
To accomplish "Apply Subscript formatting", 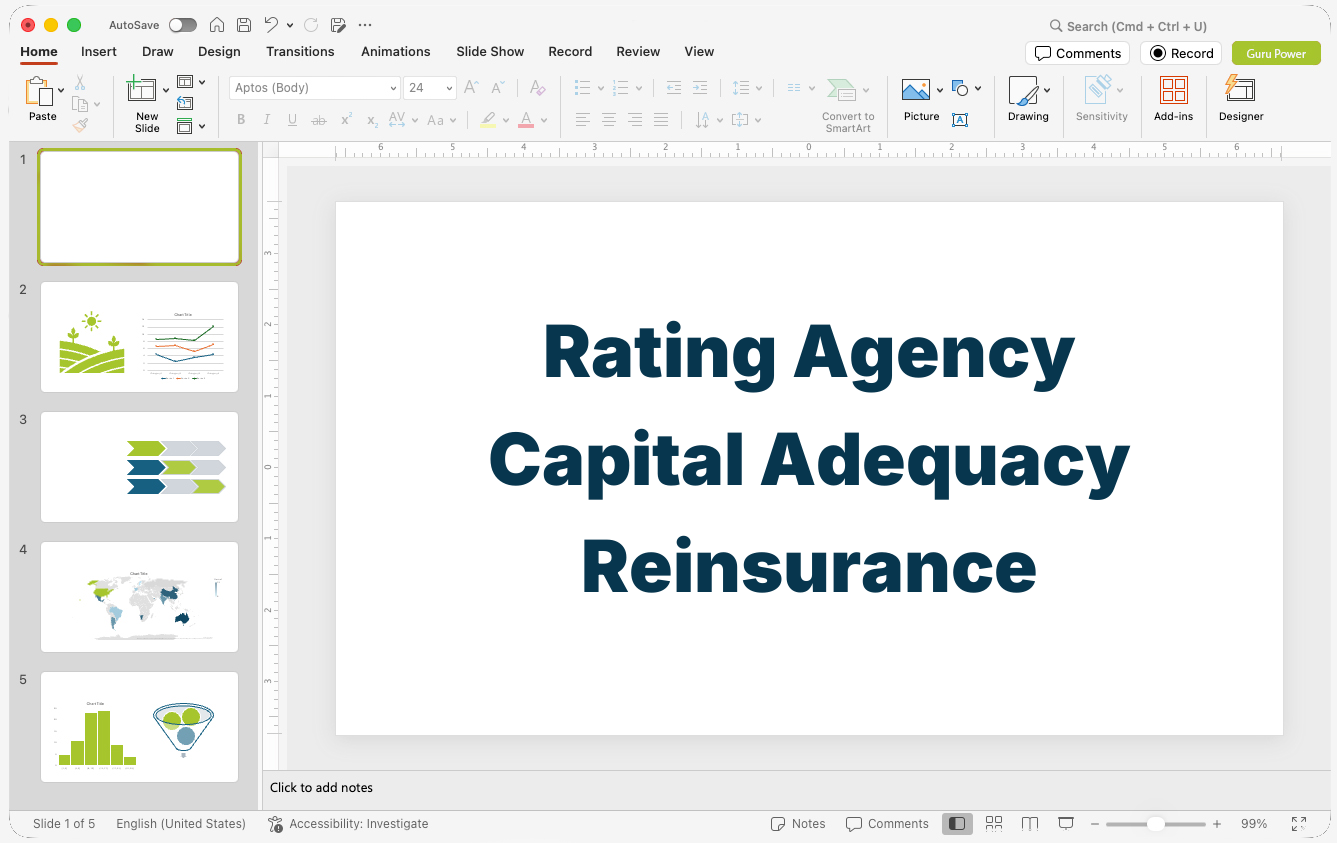I will pos(372,120).
